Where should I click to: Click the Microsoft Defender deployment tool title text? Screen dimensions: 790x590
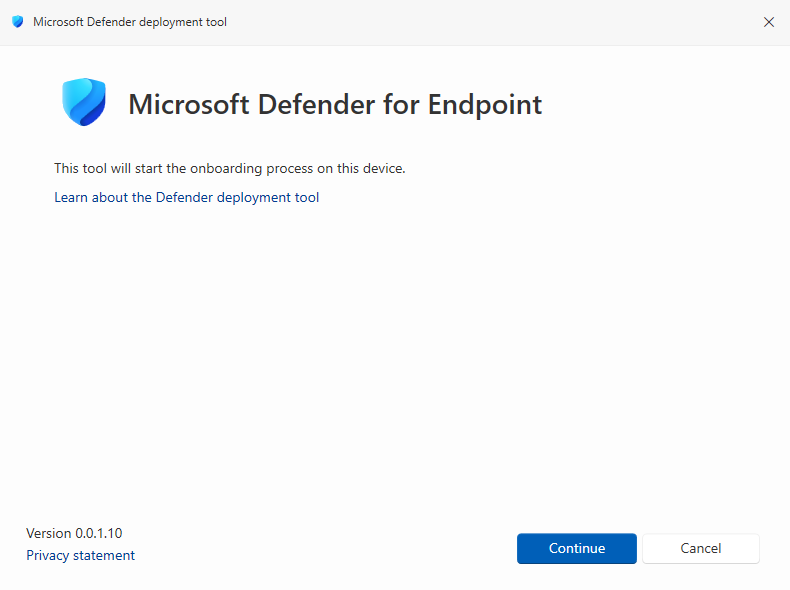click(x=130, y=22)
